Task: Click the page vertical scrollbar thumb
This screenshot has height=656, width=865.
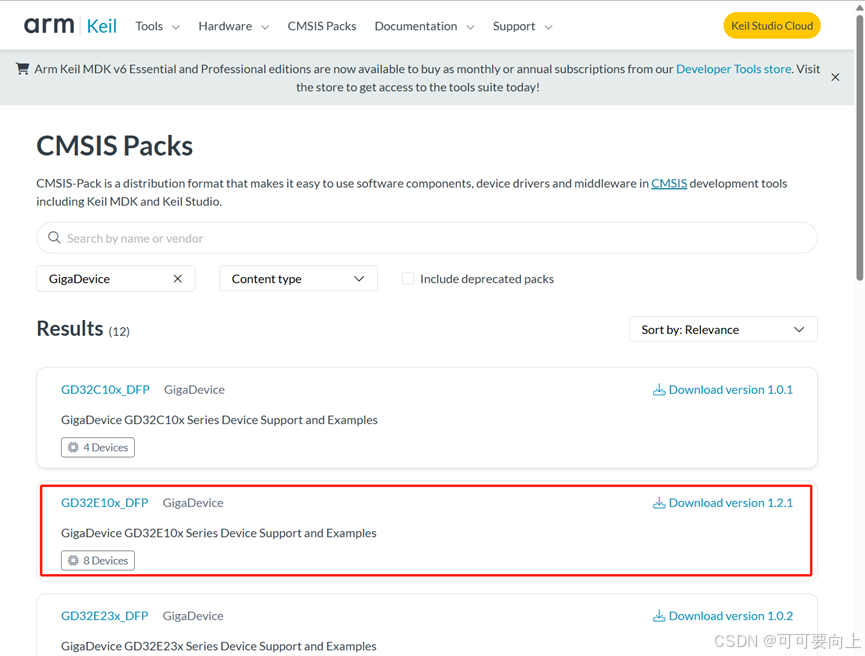Action: 859,148
